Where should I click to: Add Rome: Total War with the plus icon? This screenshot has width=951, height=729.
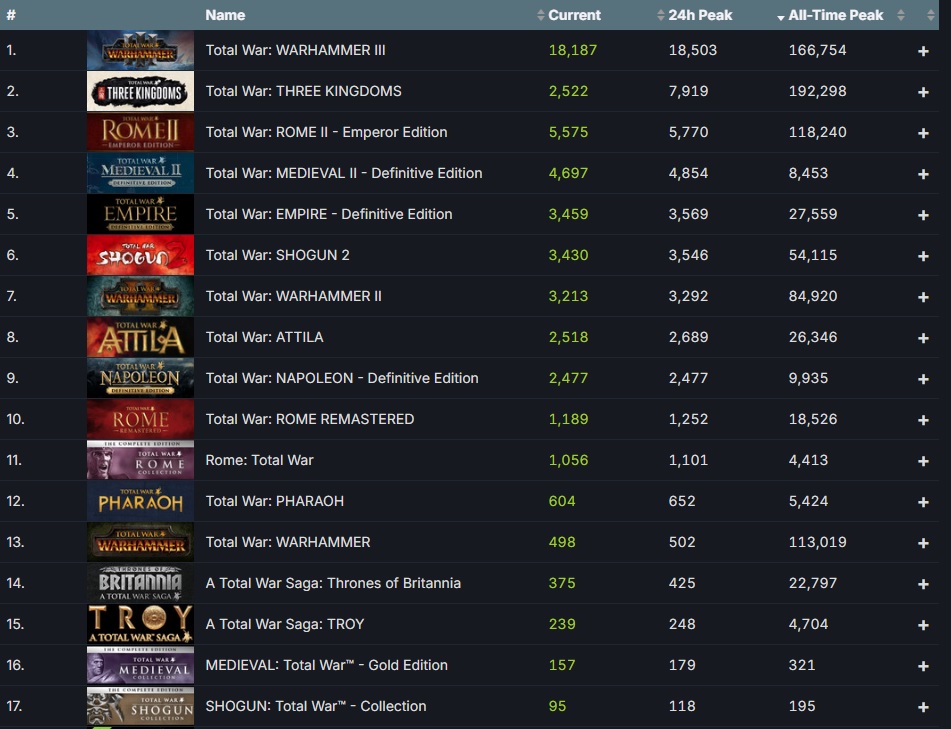pyautogui.click(x=923, y=461)
